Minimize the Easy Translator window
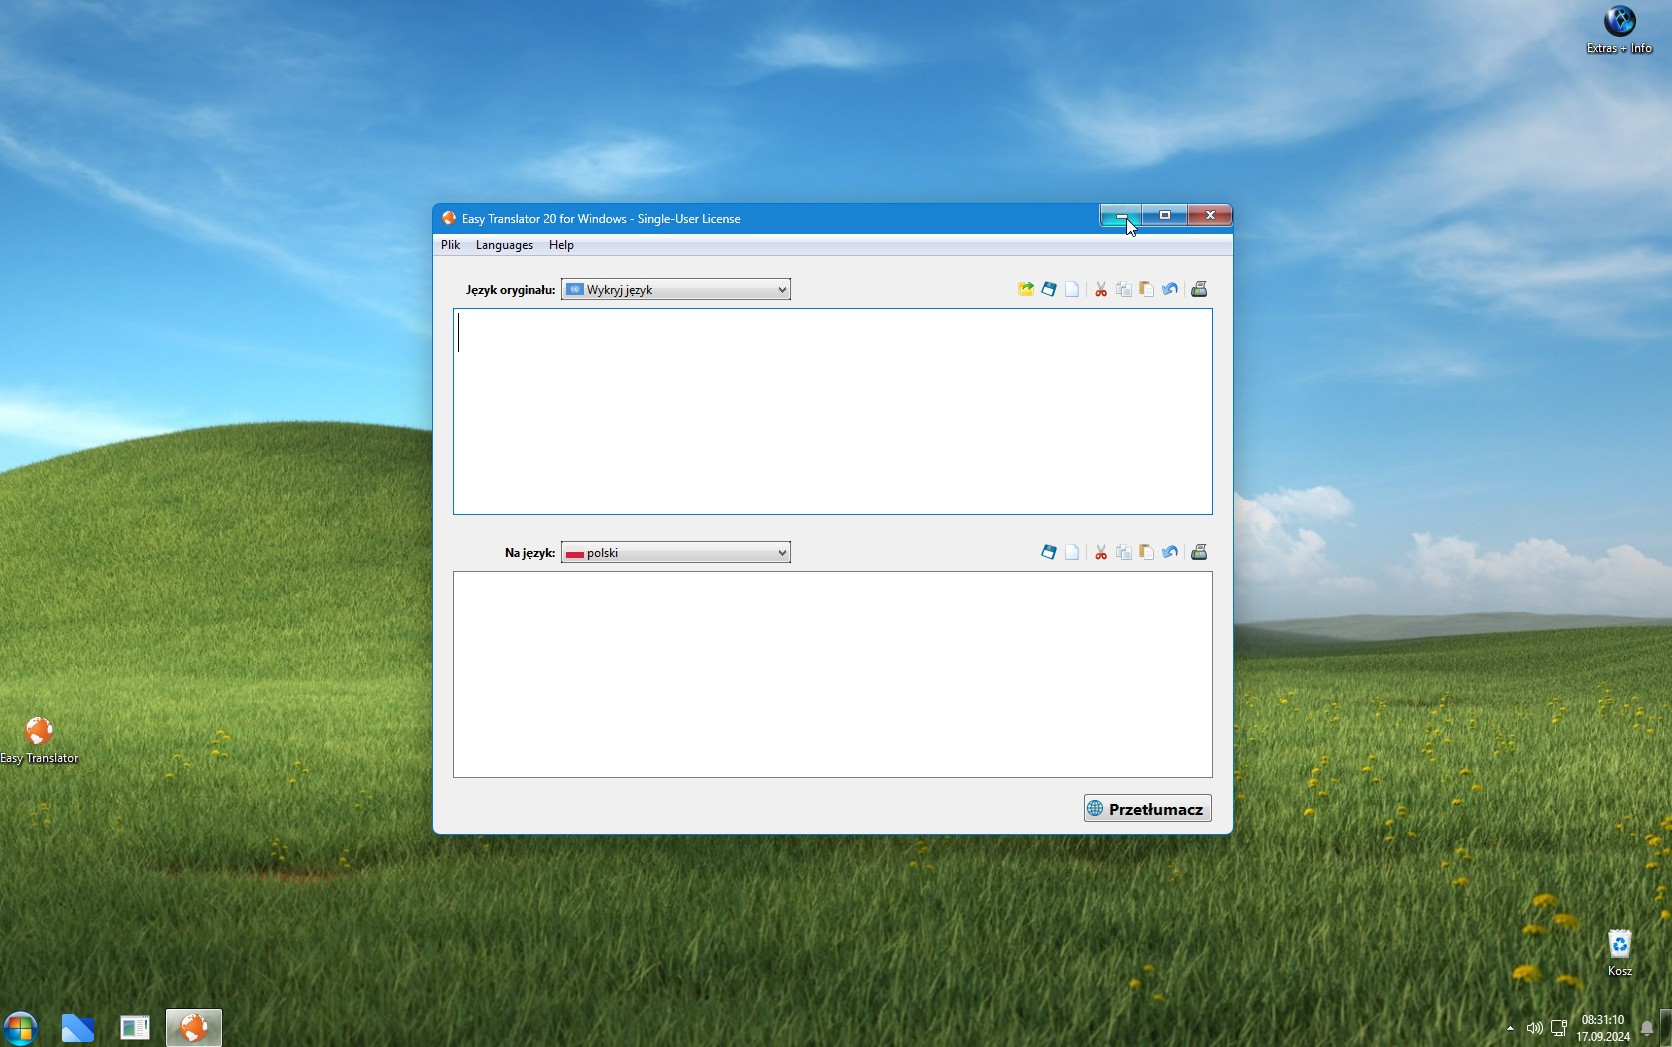 click(x=1121, y=215)
